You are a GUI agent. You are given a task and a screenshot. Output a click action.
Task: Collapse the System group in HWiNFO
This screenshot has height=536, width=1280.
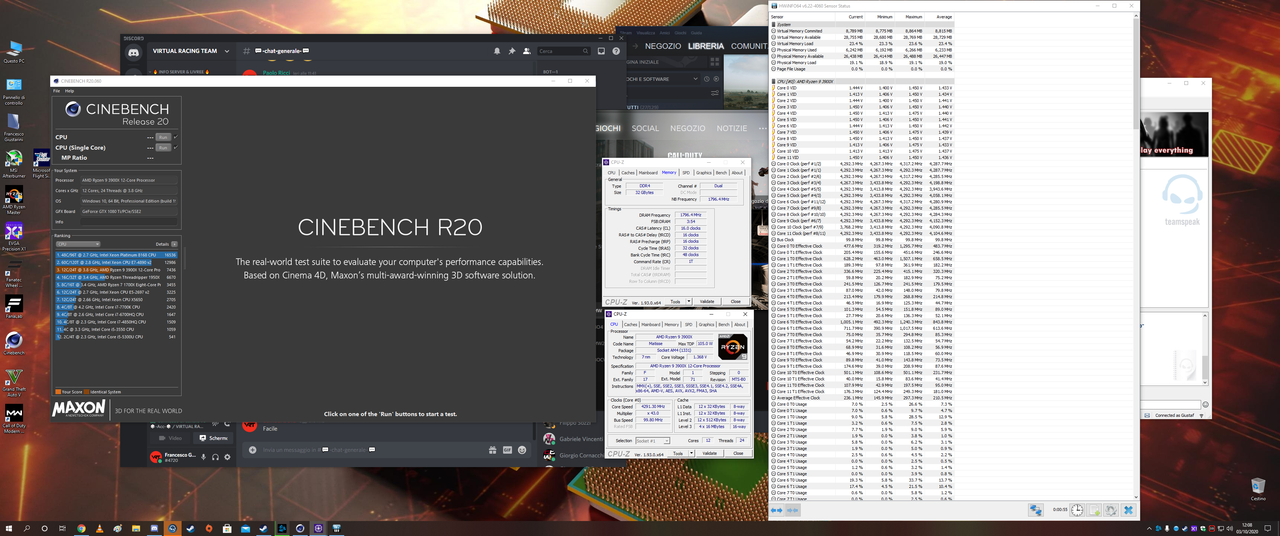775,25
